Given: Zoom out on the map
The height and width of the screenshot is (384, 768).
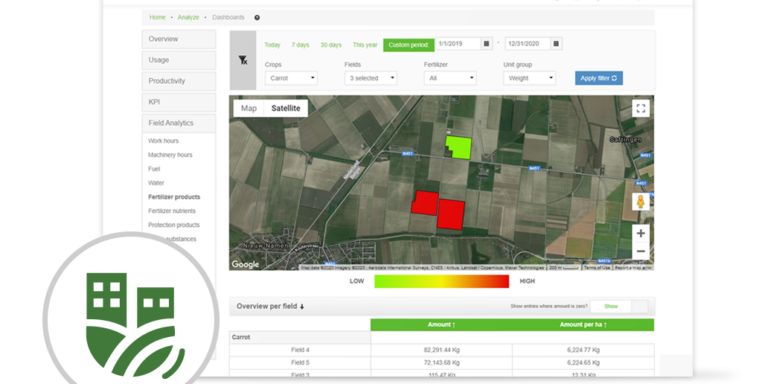Looking at the screenshot, I should point(641,251).
